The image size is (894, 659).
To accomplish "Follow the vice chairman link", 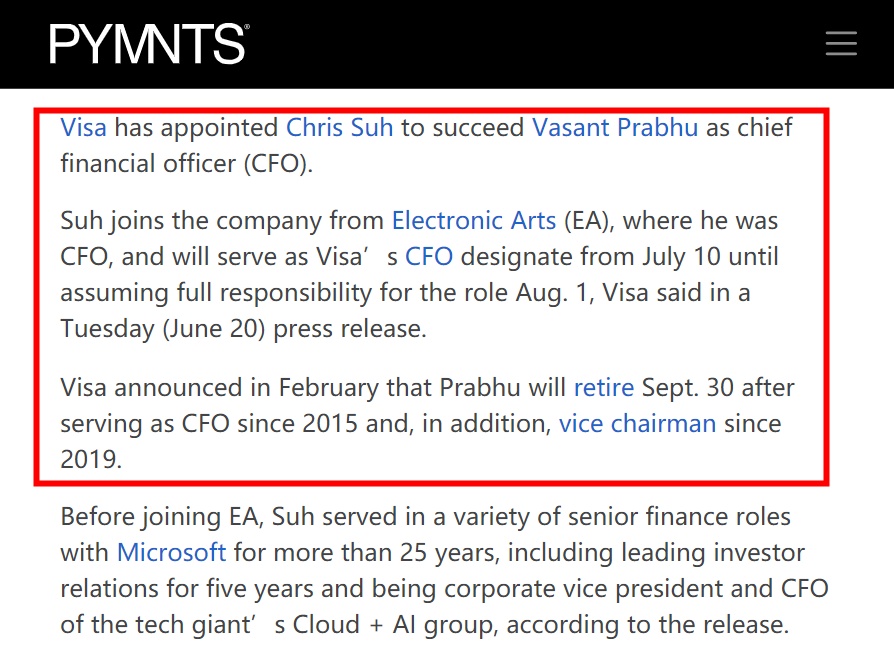I will coord(637,424).
